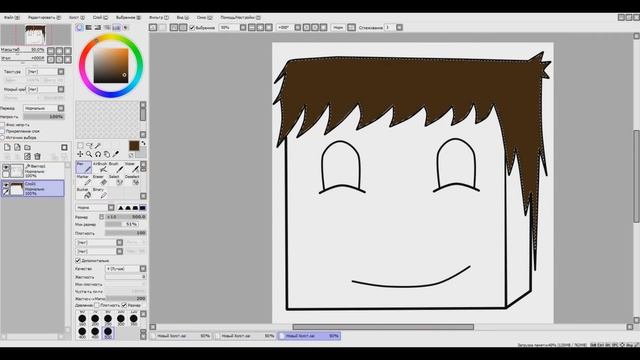Swap foreground and background colors
The image size is (640, 360).
pyautogui.click(x=143, y=144)
